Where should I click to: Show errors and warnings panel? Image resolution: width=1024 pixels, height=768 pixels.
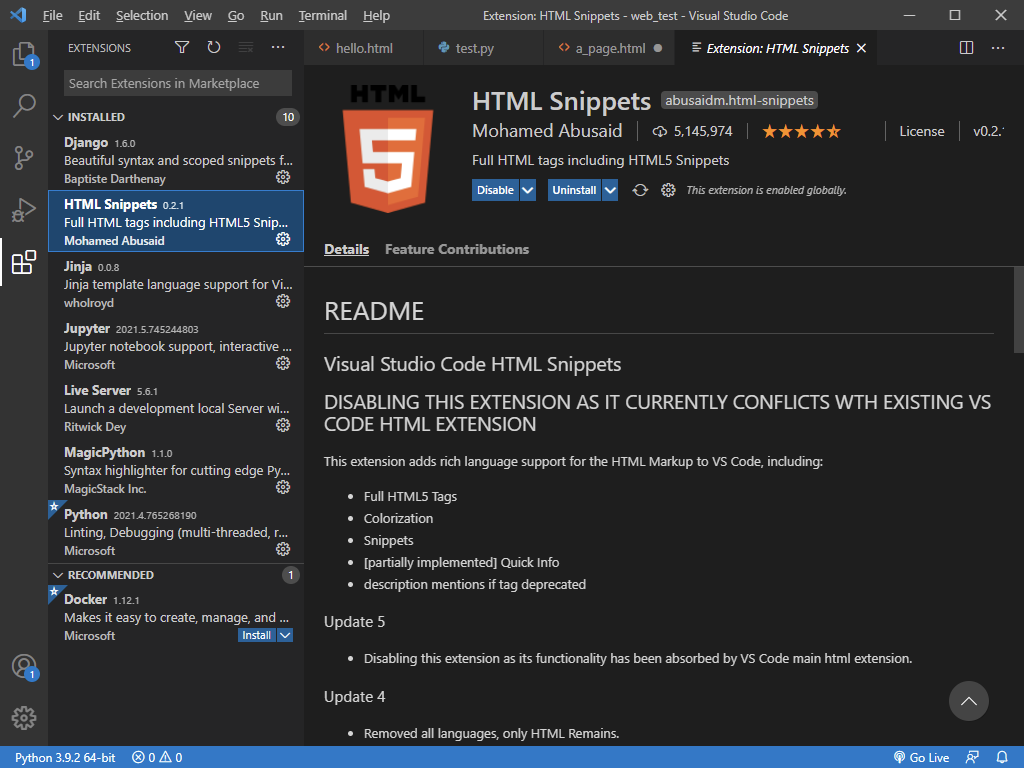click(157, 758)
